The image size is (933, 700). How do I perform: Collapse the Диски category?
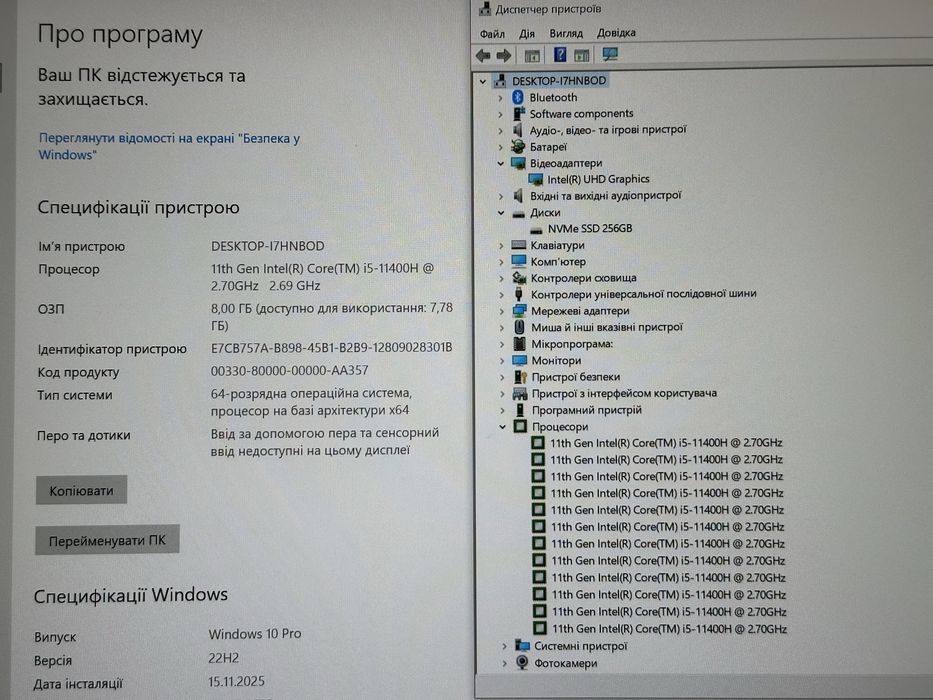[501, 213]
